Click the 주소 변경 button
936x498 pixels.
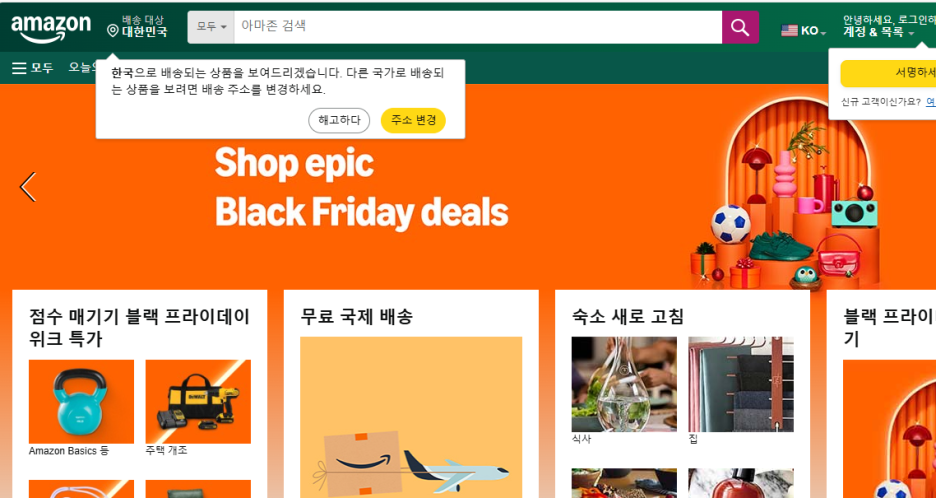click(413, 120)
